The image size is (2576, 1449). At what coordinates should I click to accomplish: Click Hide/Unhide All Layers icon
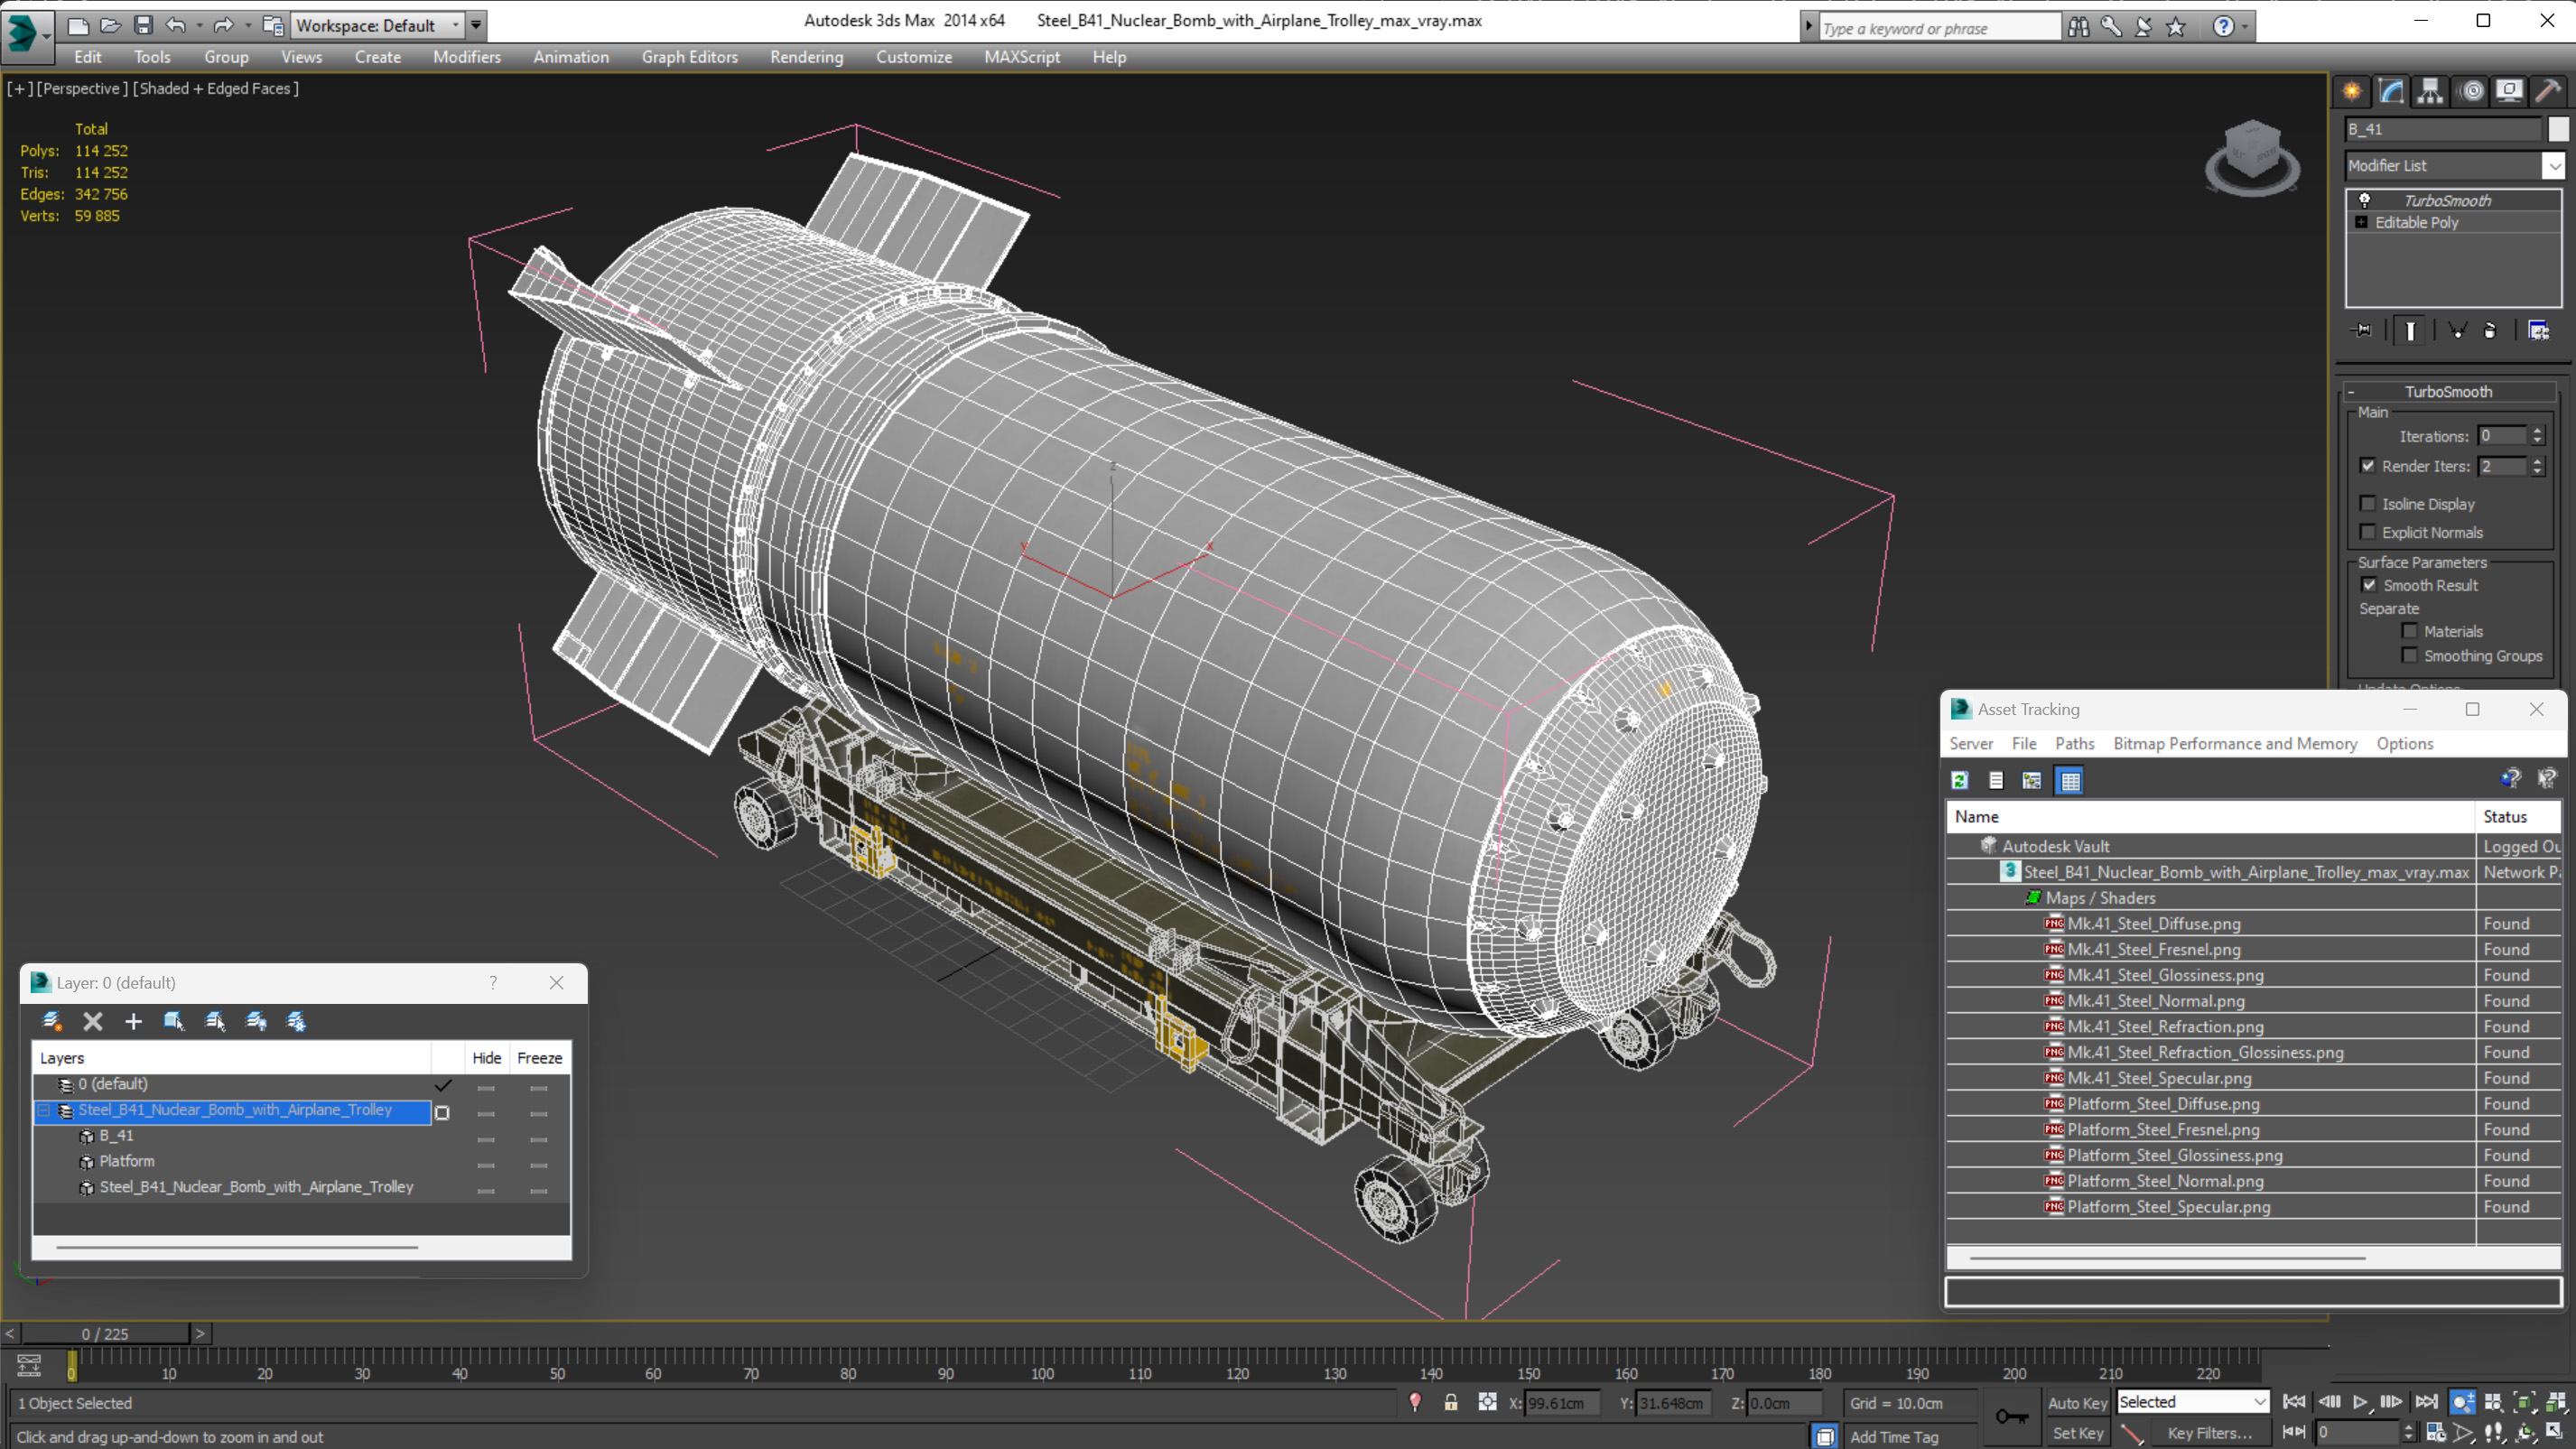[256, 1021]
